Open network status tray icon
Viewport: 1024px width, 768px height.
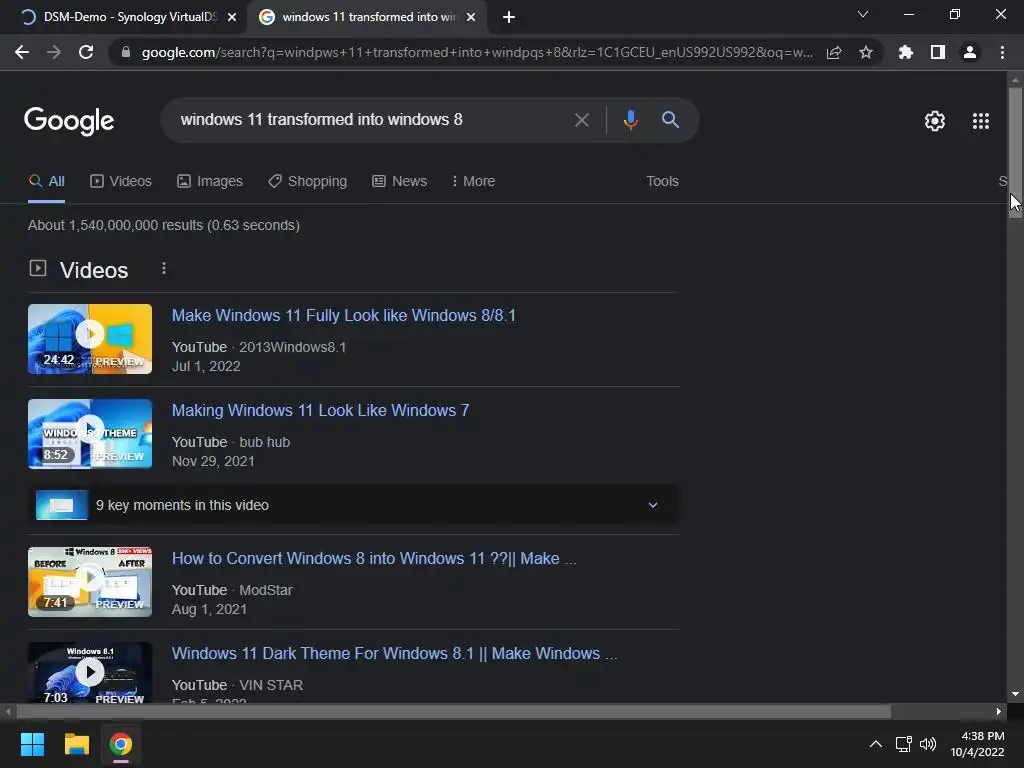click(903, 744)
